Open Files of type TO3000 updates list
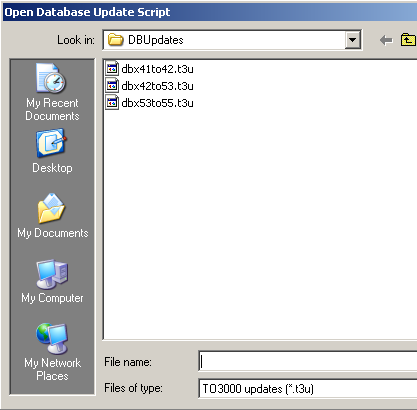 point(308,389)
